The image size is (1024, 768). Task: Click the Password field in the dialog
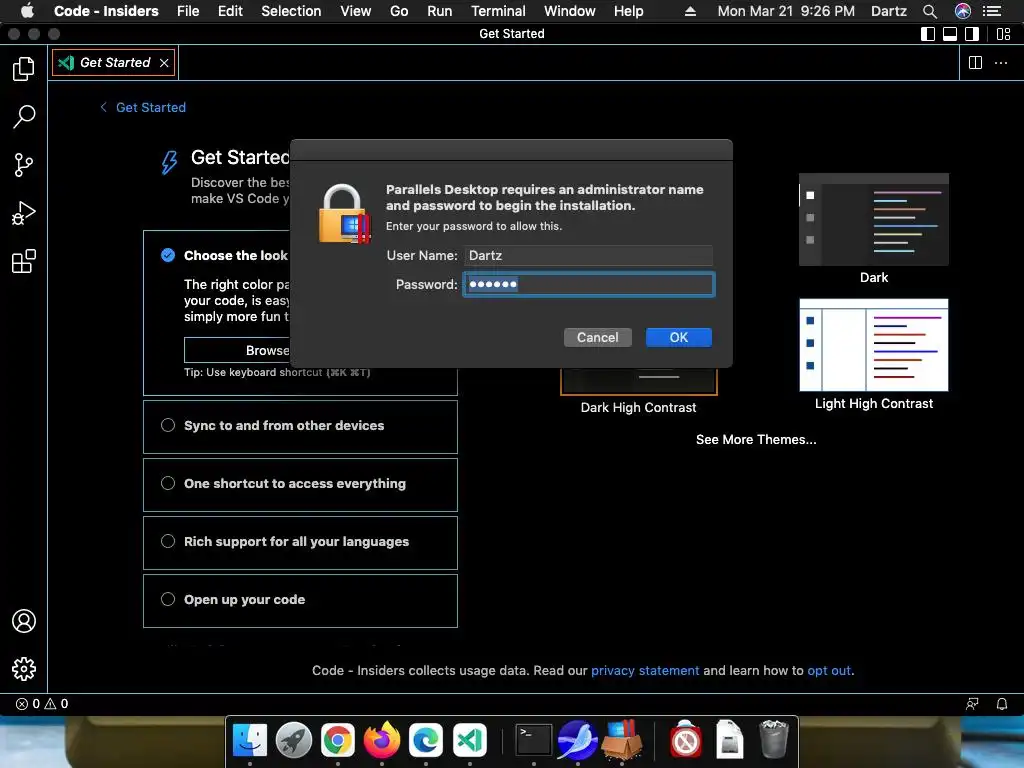[x=588, y=284]
